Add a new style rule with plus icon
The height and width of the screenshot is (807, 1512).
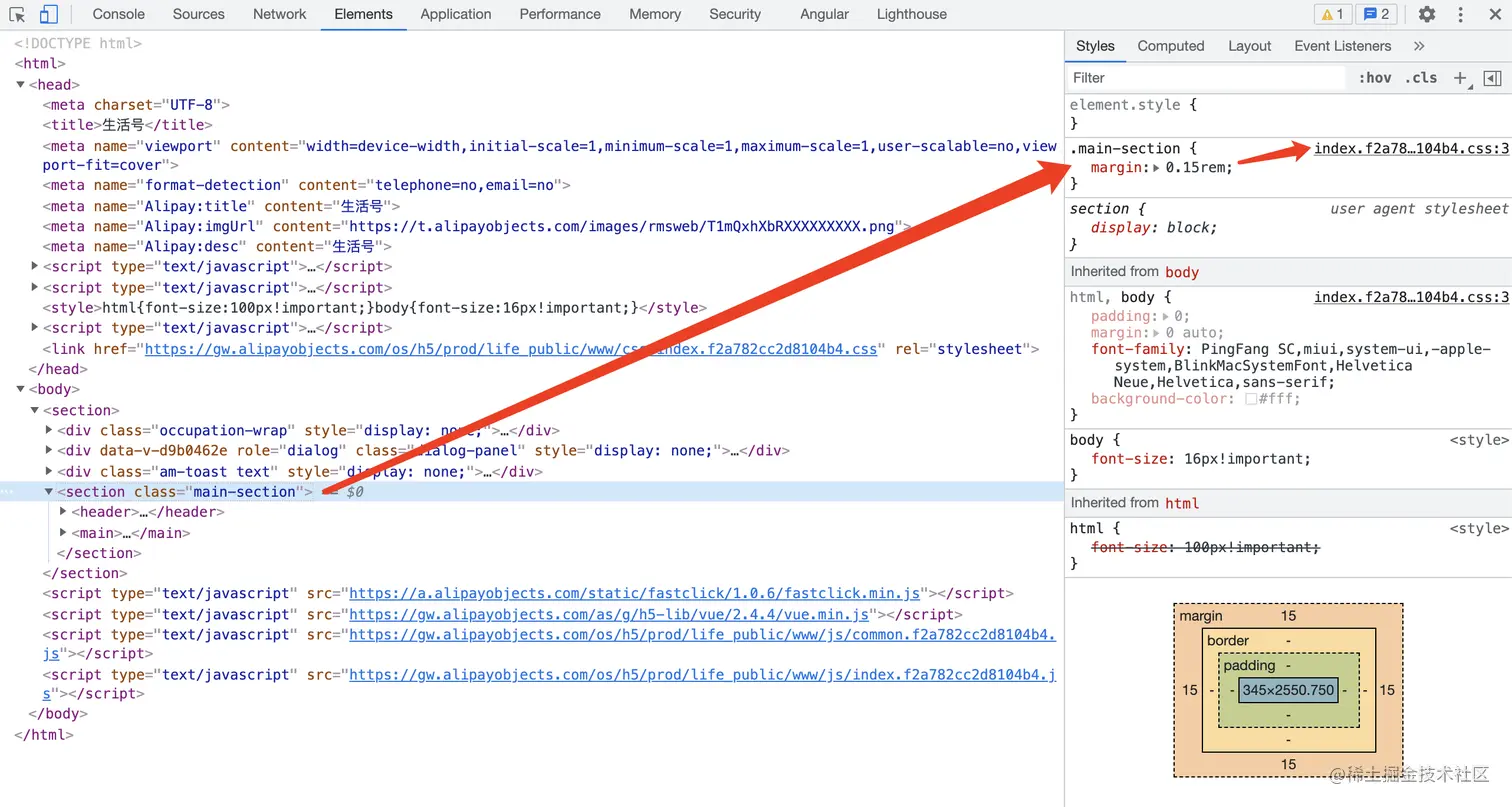[x=1460, y=77]
